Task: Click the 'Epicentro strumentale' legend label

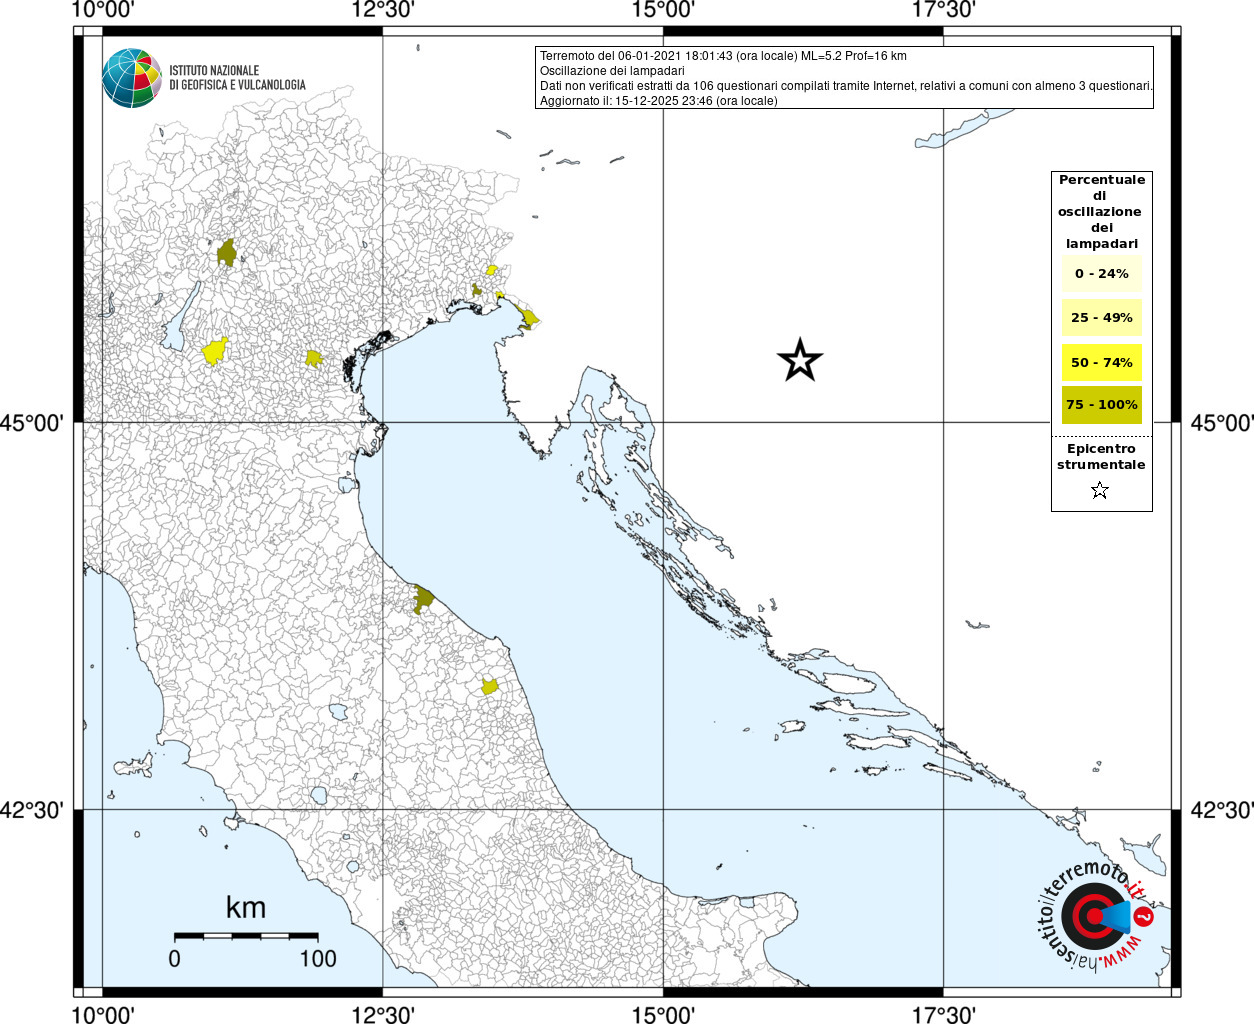Action: click(x=1101, y=456)
